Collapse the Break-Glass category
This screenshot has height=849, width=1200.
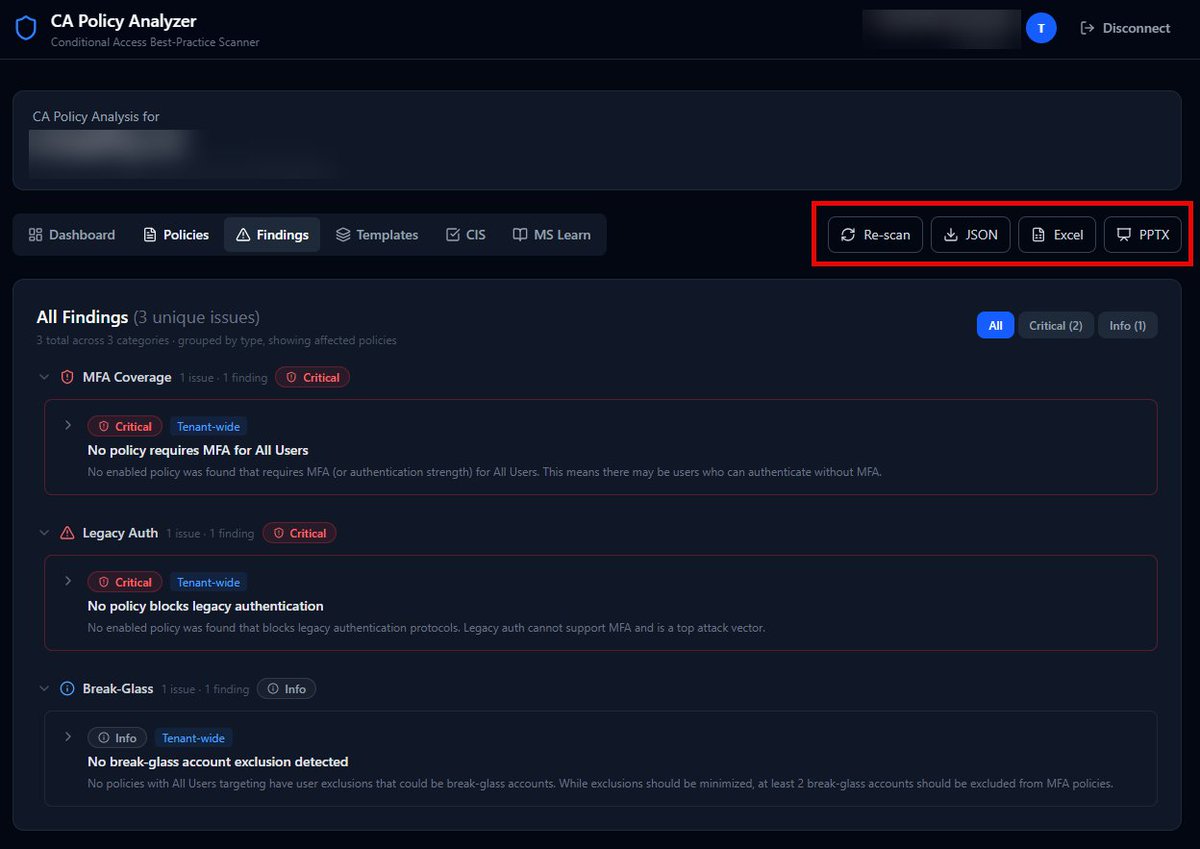tap(44, 689)
